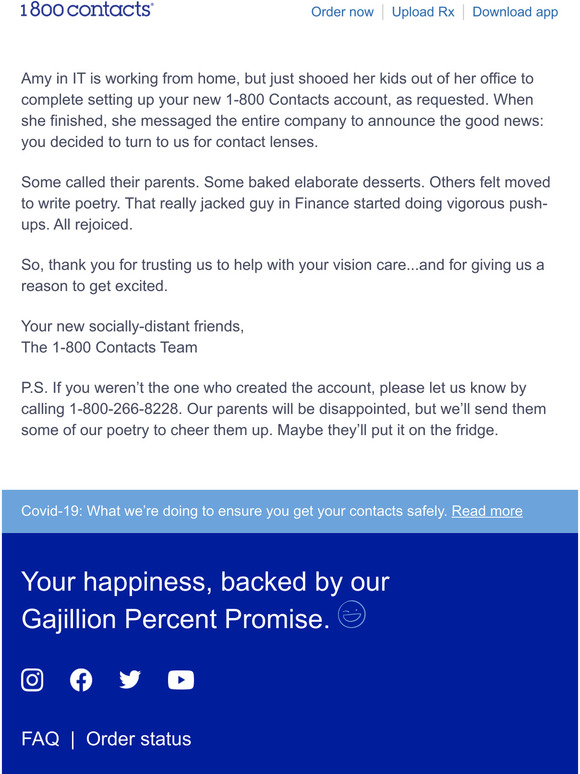Open the FAQ footer link
The image size is (580, 774).
(x=40, y=739)
